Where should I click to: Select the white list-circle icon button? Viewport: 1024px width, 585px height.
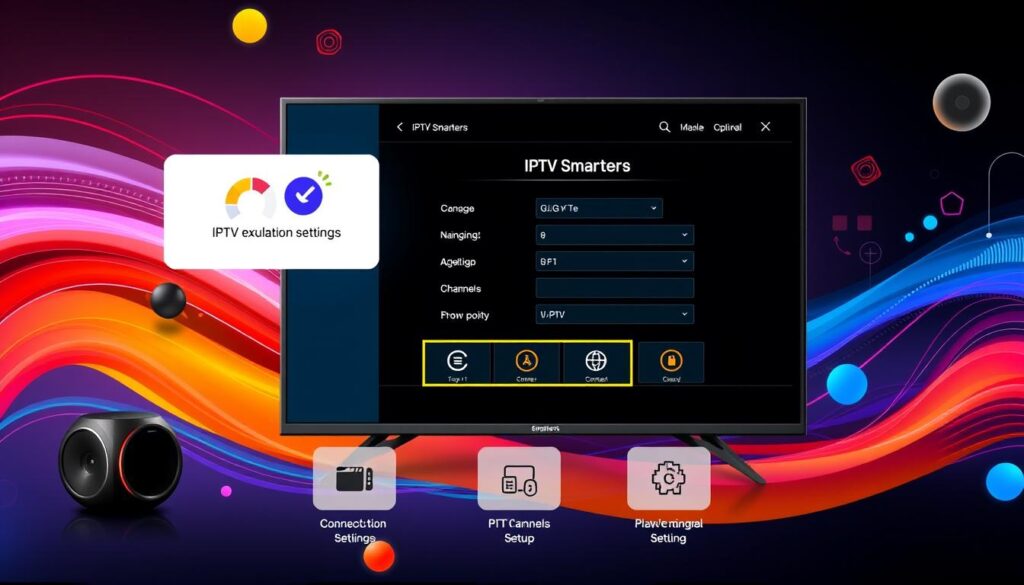[457, 362]
